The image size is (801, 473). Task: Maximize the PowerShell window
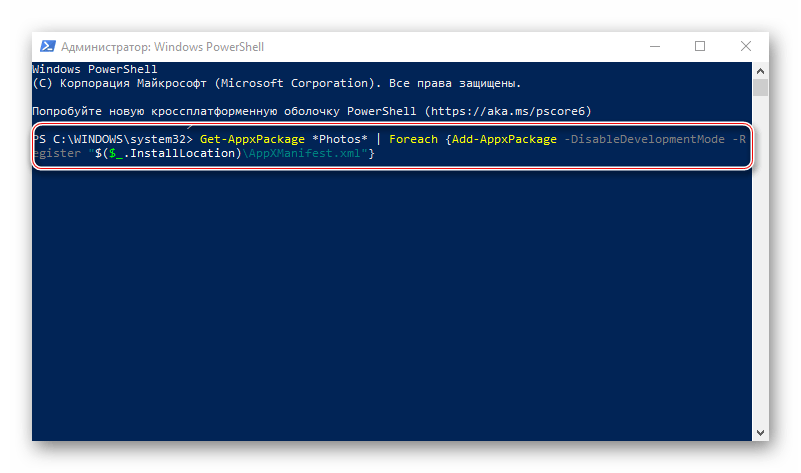tap(700, 46)
